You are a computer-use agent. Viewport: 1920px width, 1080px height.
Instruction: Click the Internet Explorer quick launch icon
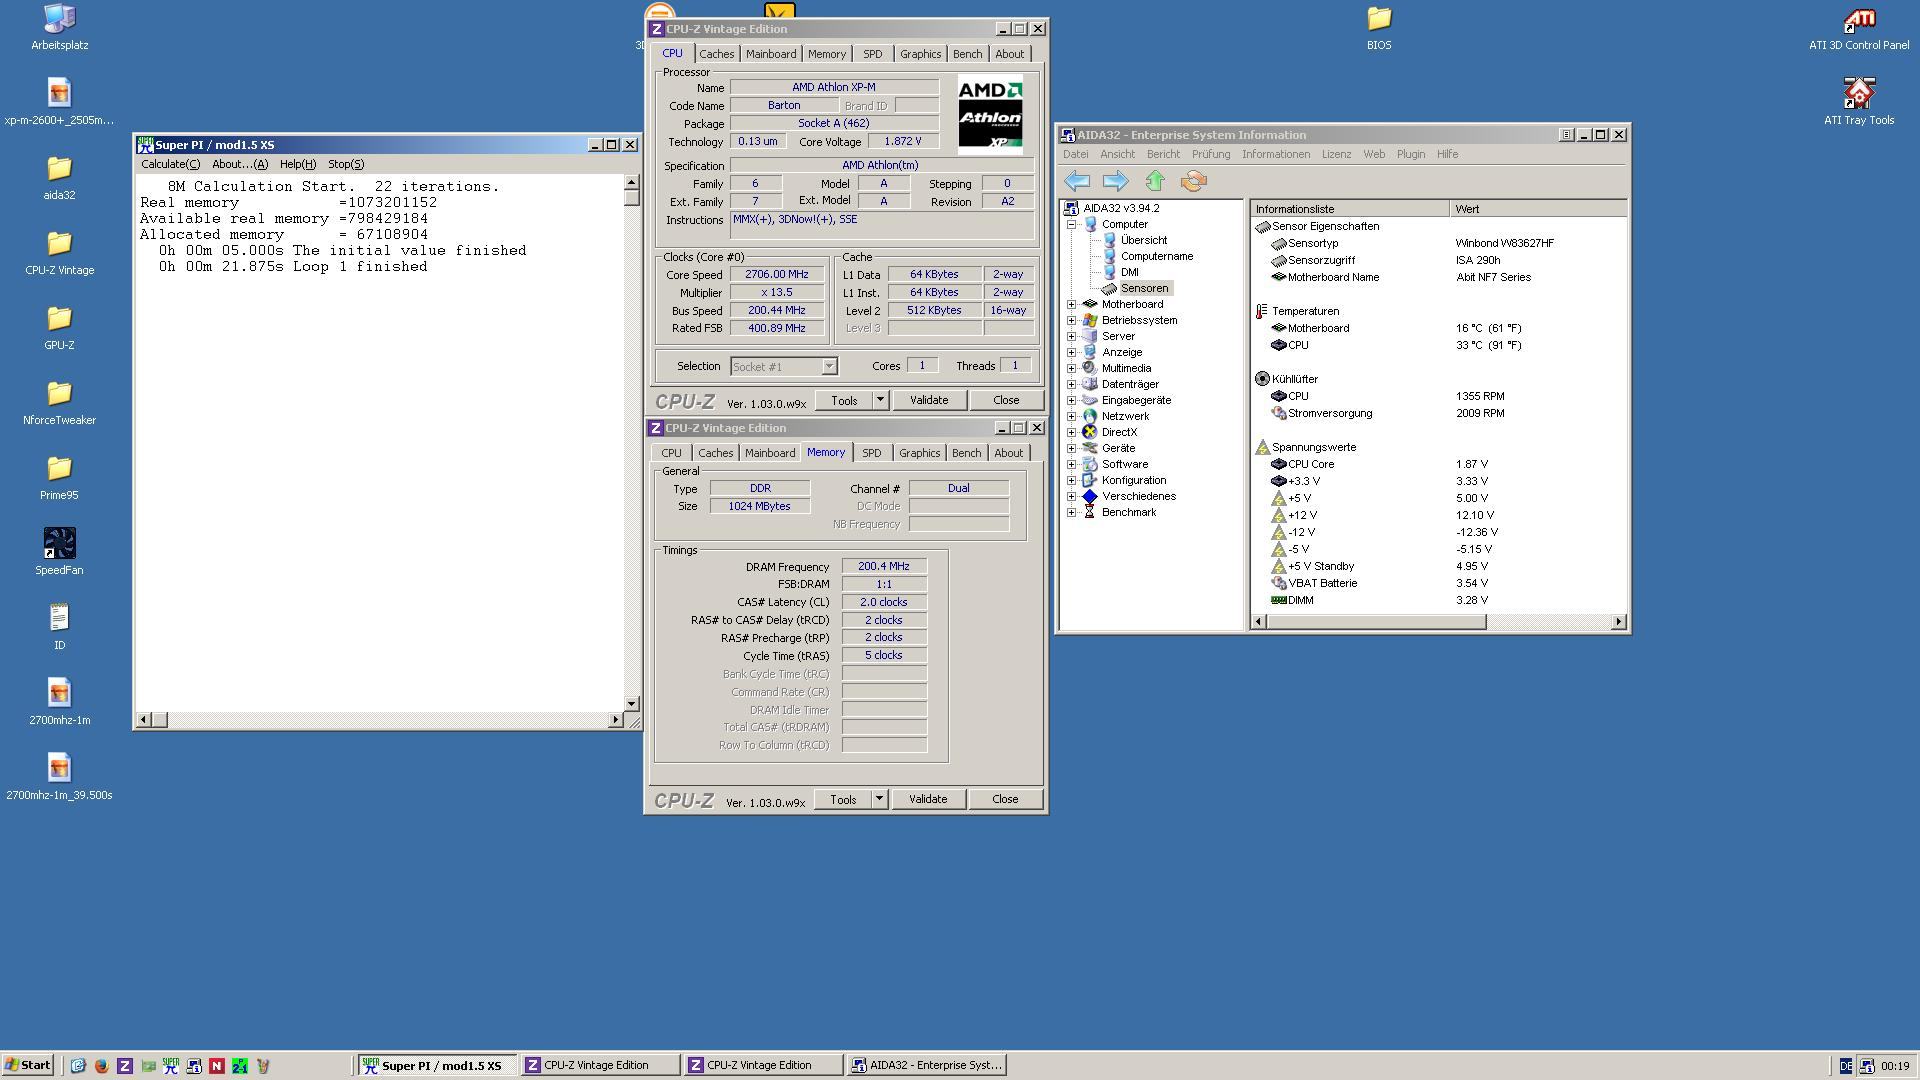pos(78,1066)
